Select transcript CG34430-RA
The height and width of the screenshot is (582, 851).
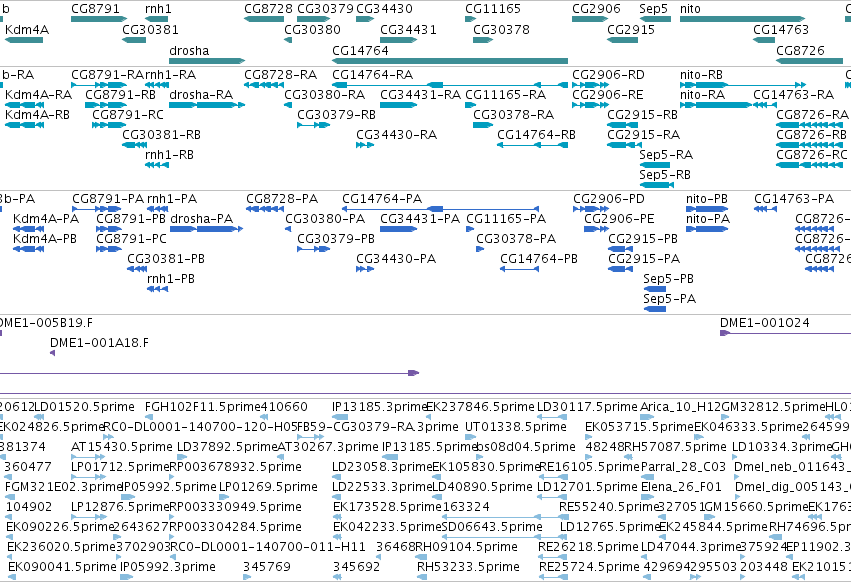point(365,145)
